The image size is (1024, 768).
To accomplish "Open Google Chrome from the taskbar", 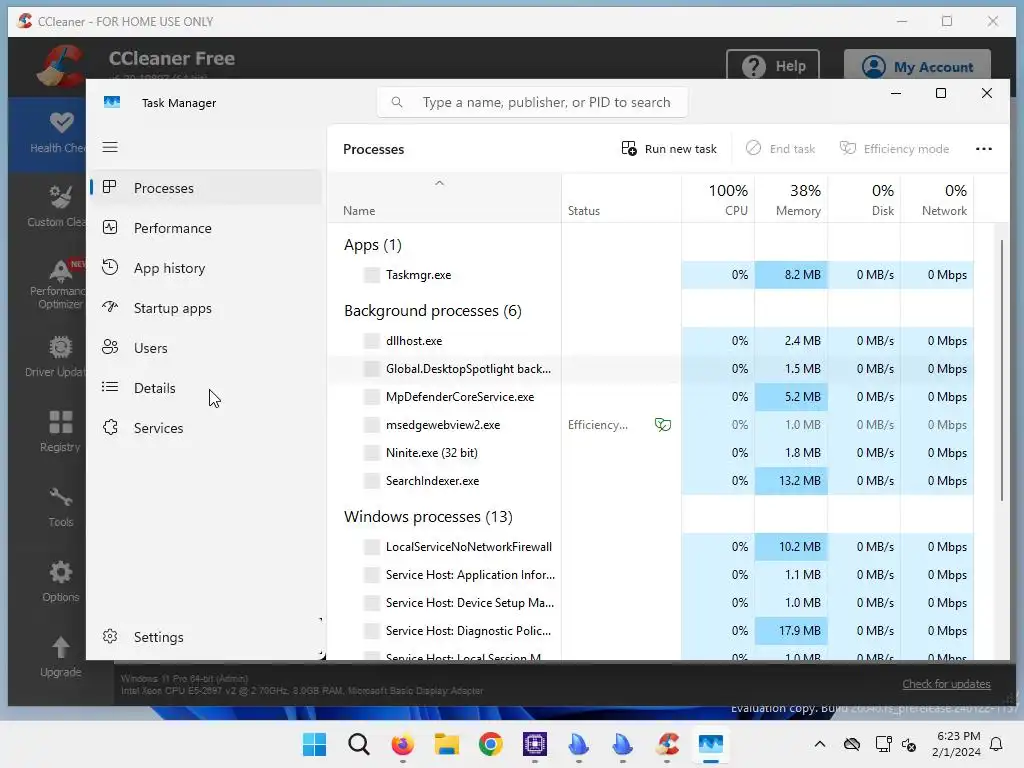I will coord(490,744).
